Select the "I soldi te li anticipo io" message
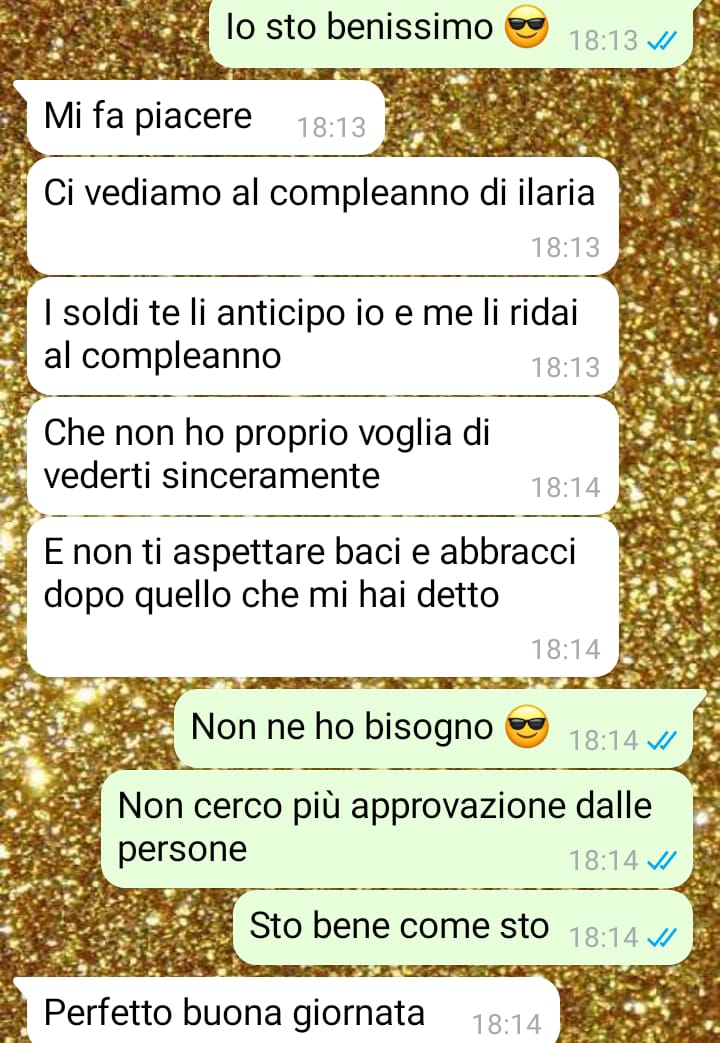Image resolution: width=720 pixels, height=1043 pixels. (x=323, y=337)
